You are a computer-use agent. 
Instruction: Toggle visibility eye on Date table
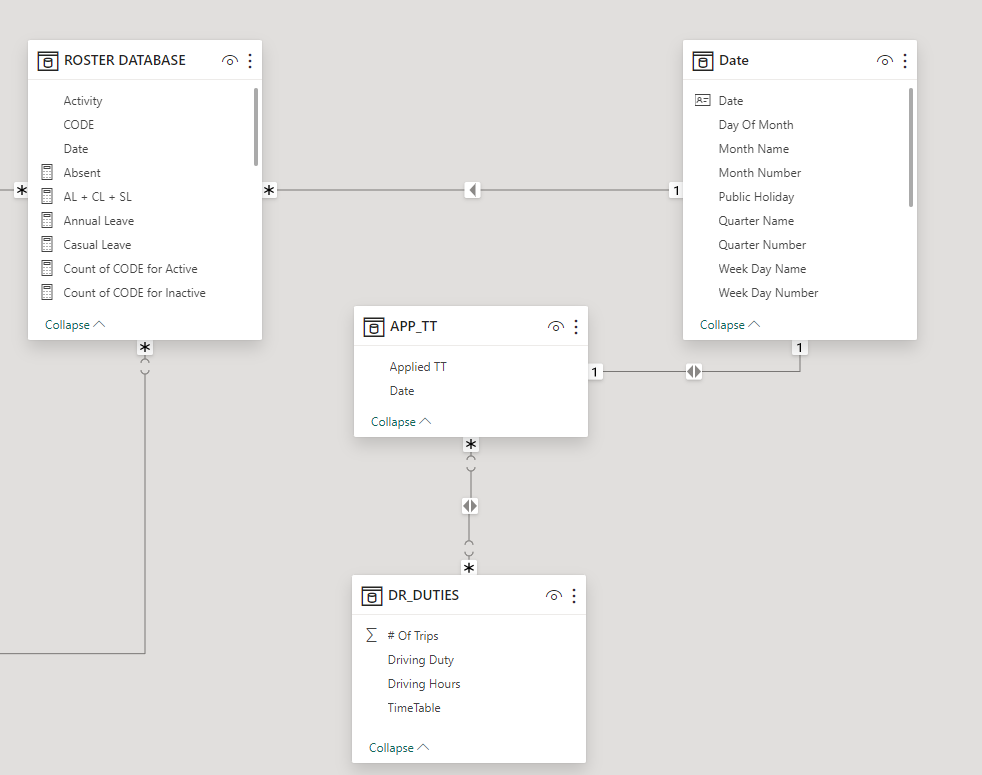(x=885, y=61)
